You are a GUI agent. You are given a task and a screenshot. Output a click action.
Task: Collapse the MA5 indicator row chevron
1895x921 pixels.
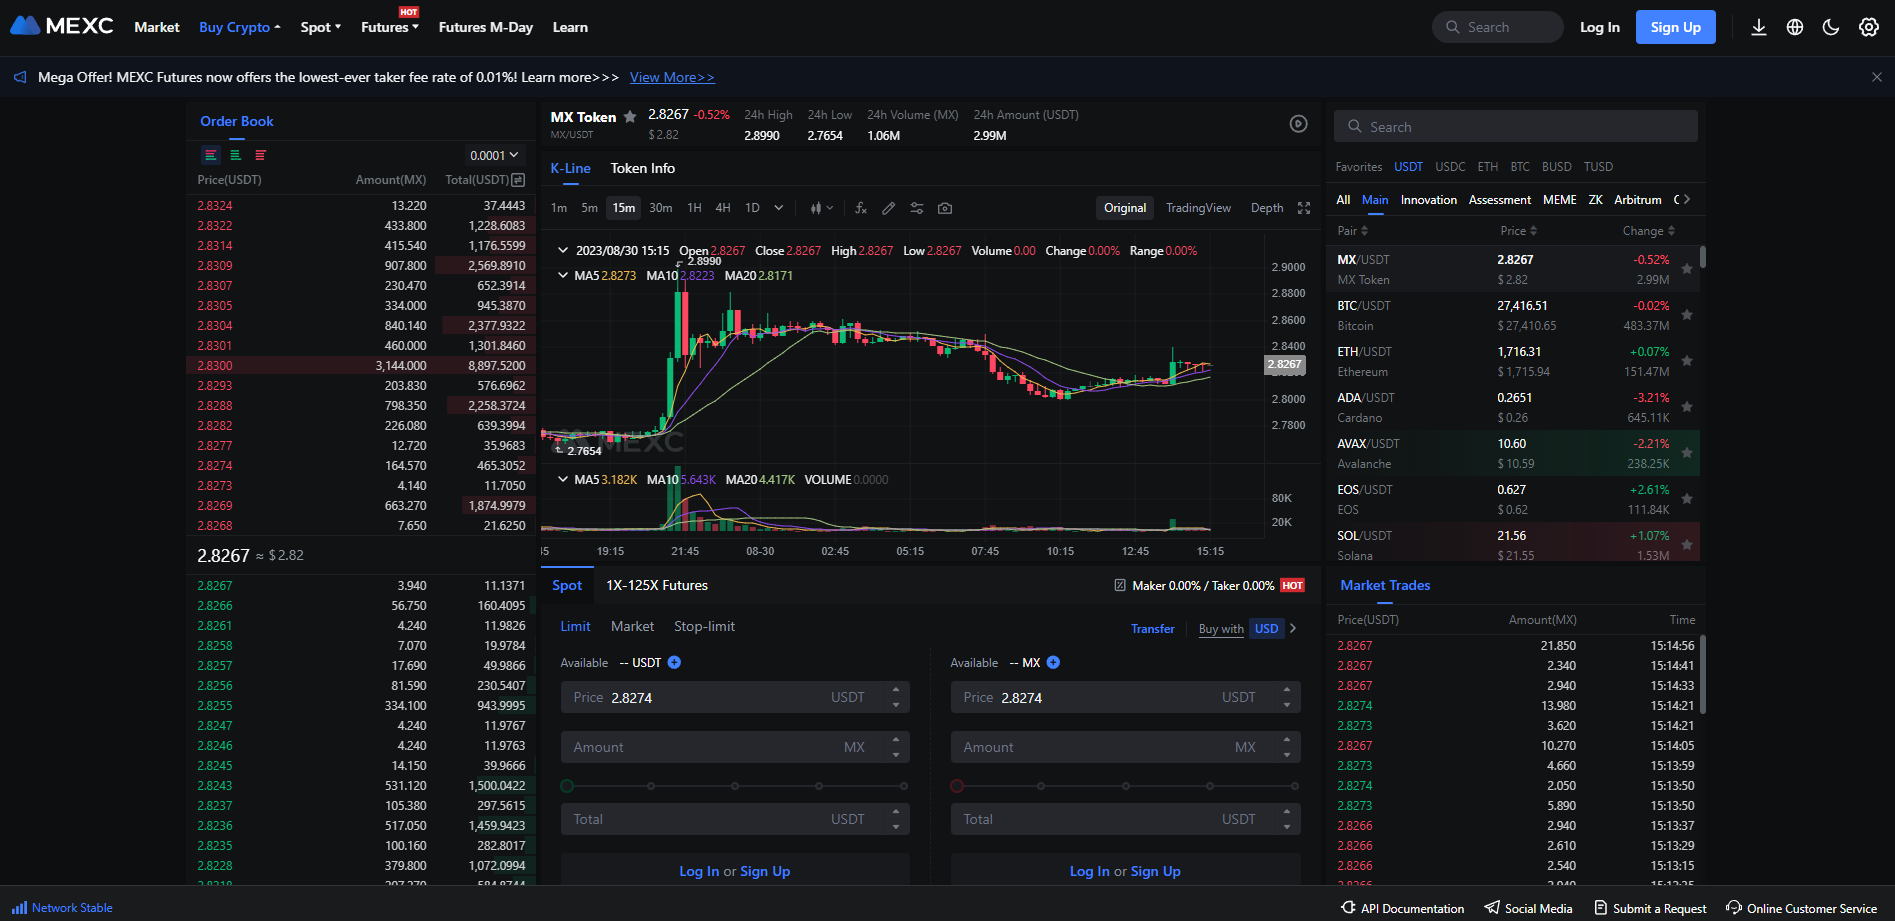pyautogui.click(x=563, y=275)
